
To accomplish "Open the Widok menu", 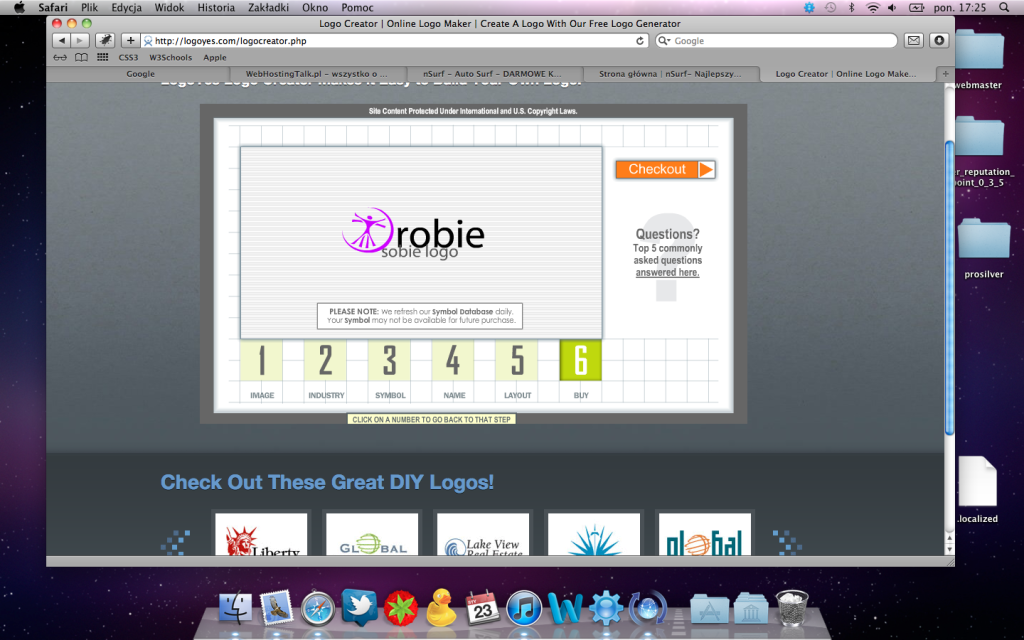I will (x=169, y=7).
